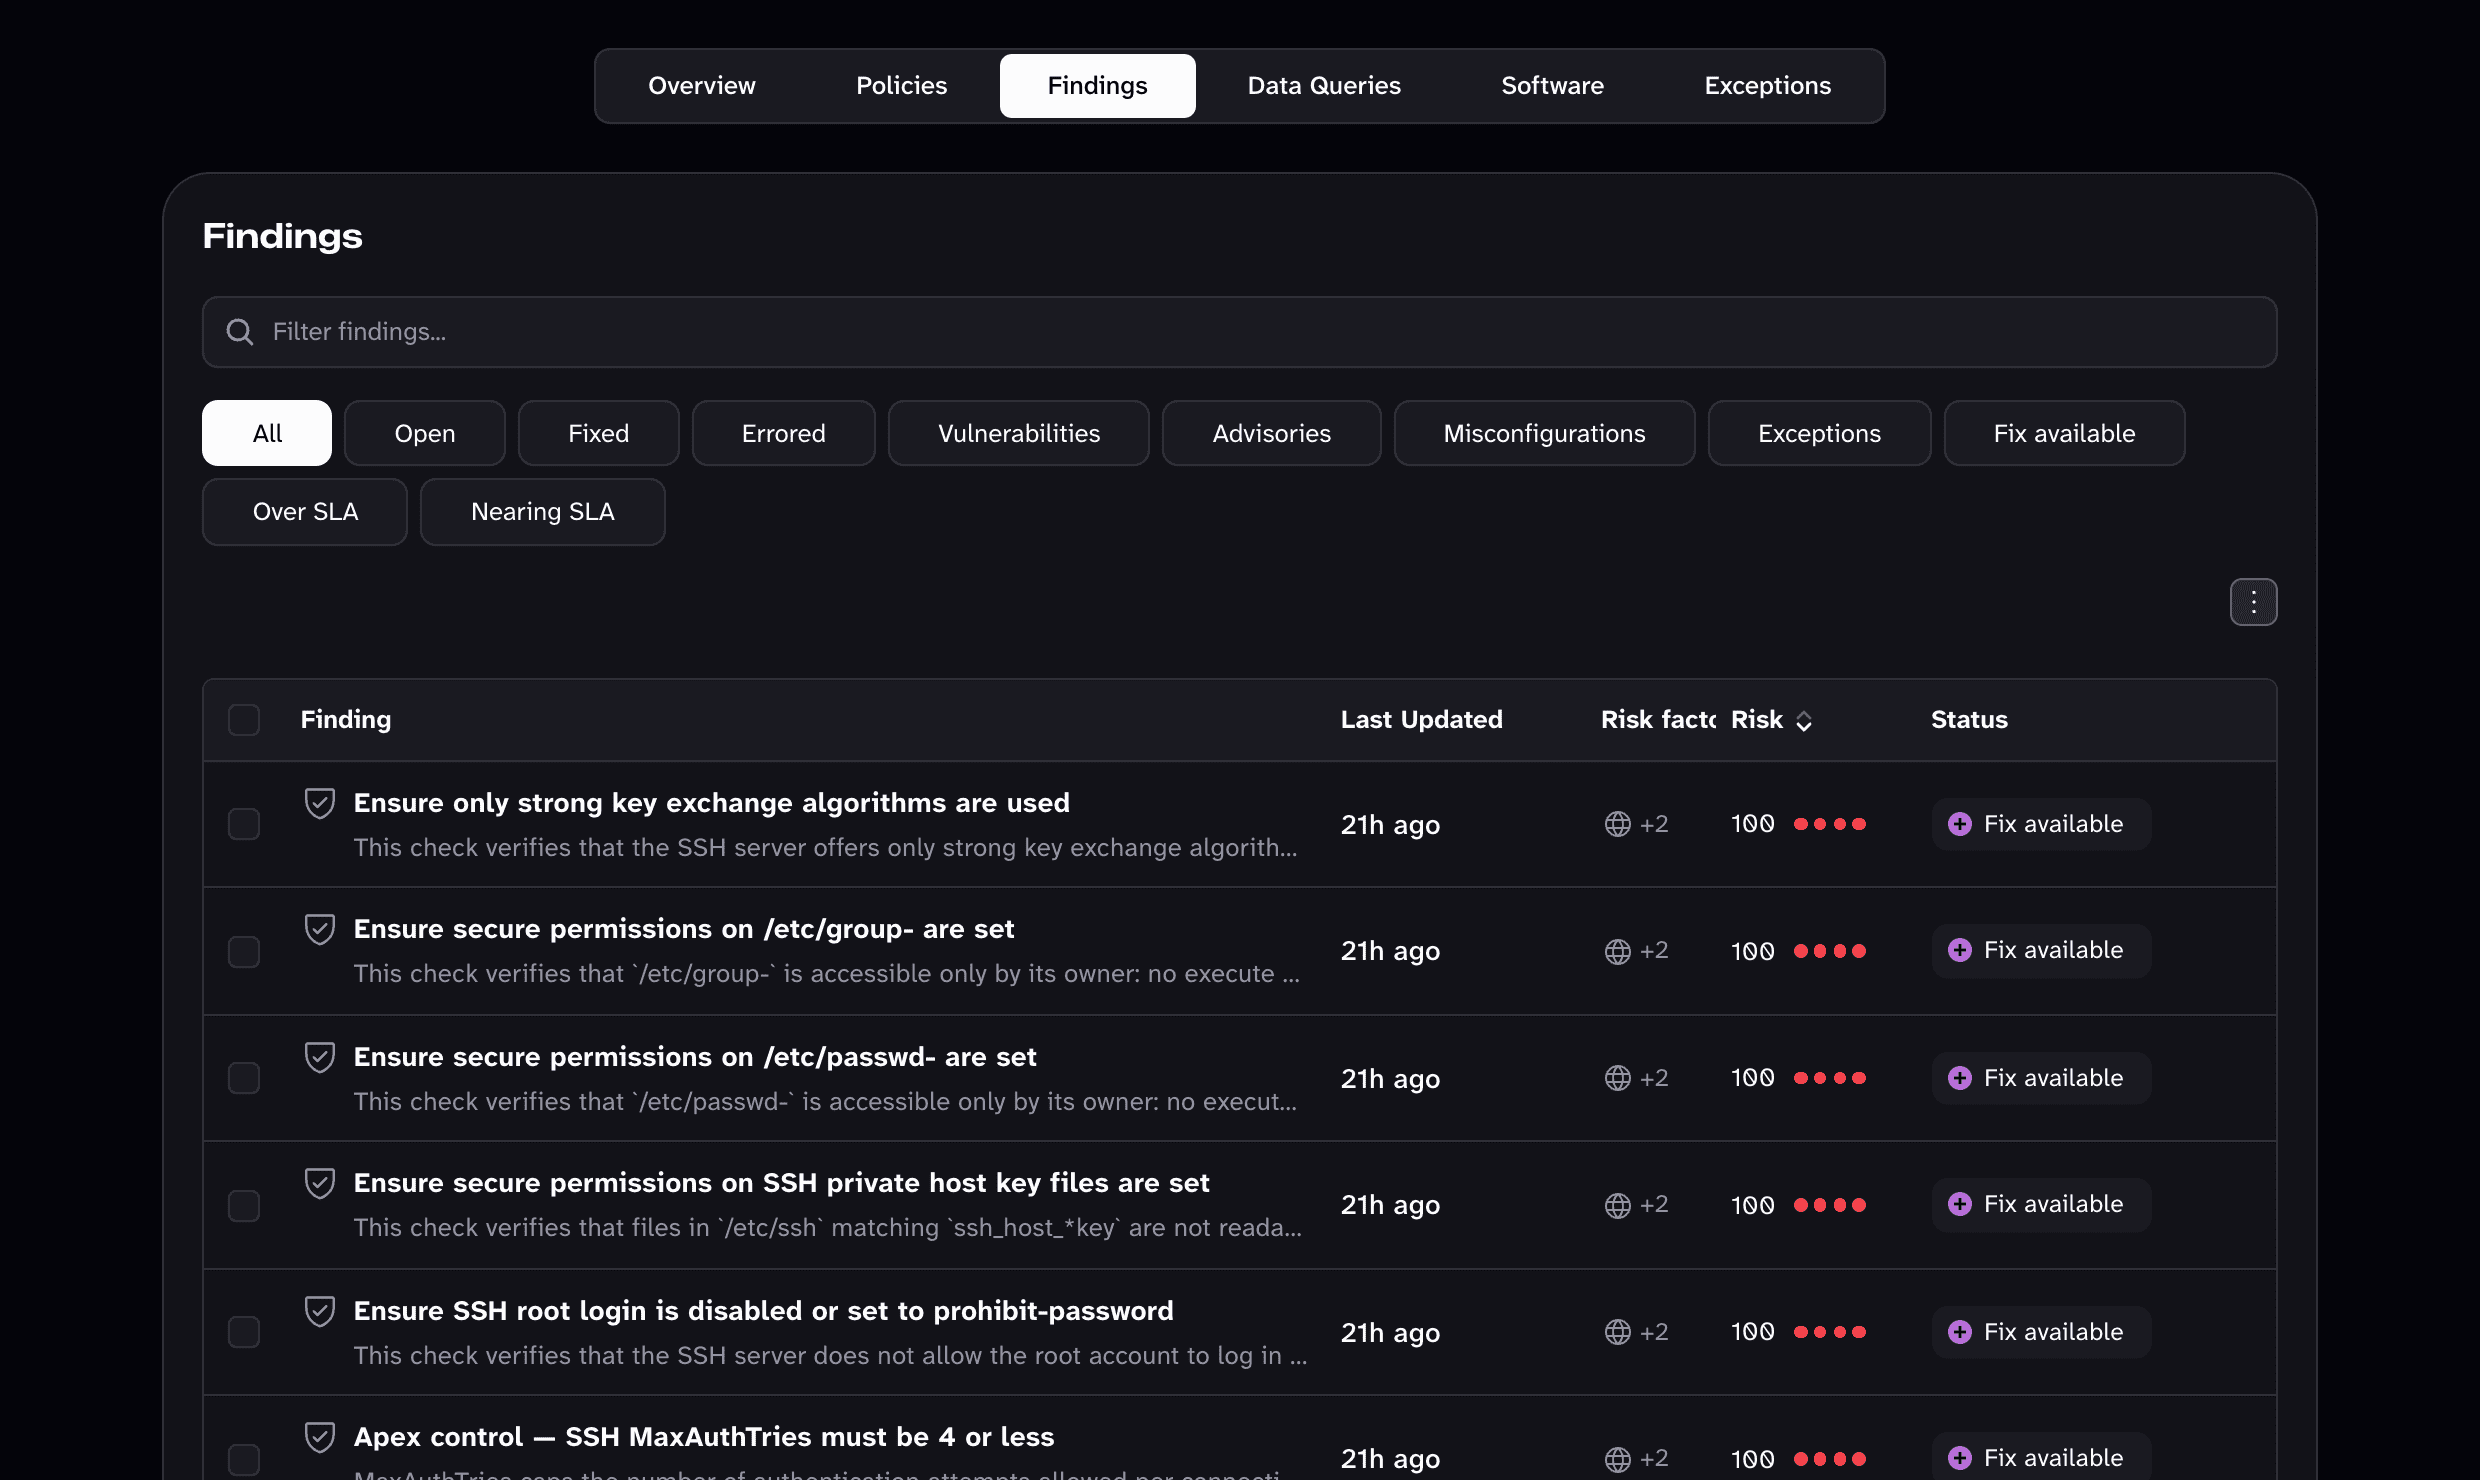Click shield icon for Apex control MaxAuthTries finding

pos(320,1437)
